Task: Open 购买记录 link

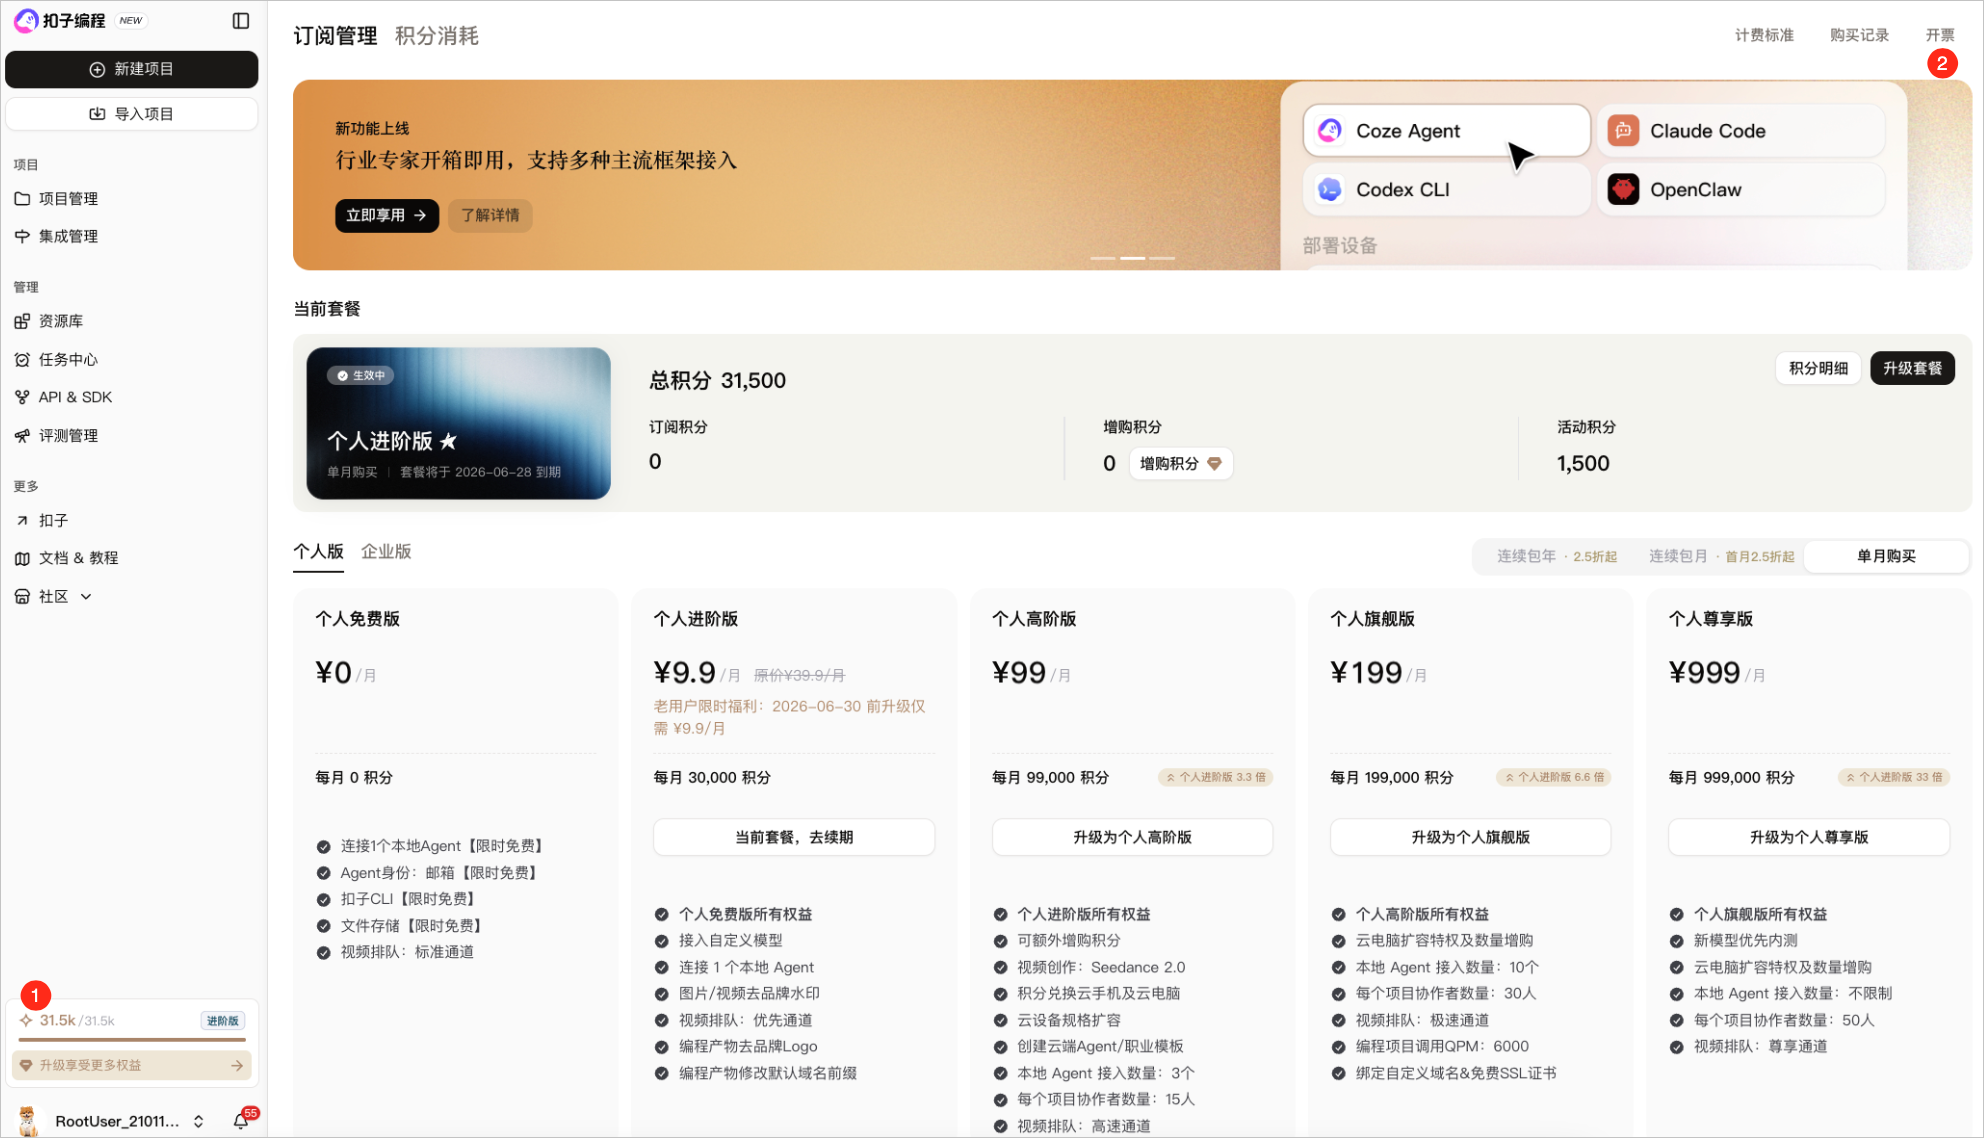Action: 1859,35
